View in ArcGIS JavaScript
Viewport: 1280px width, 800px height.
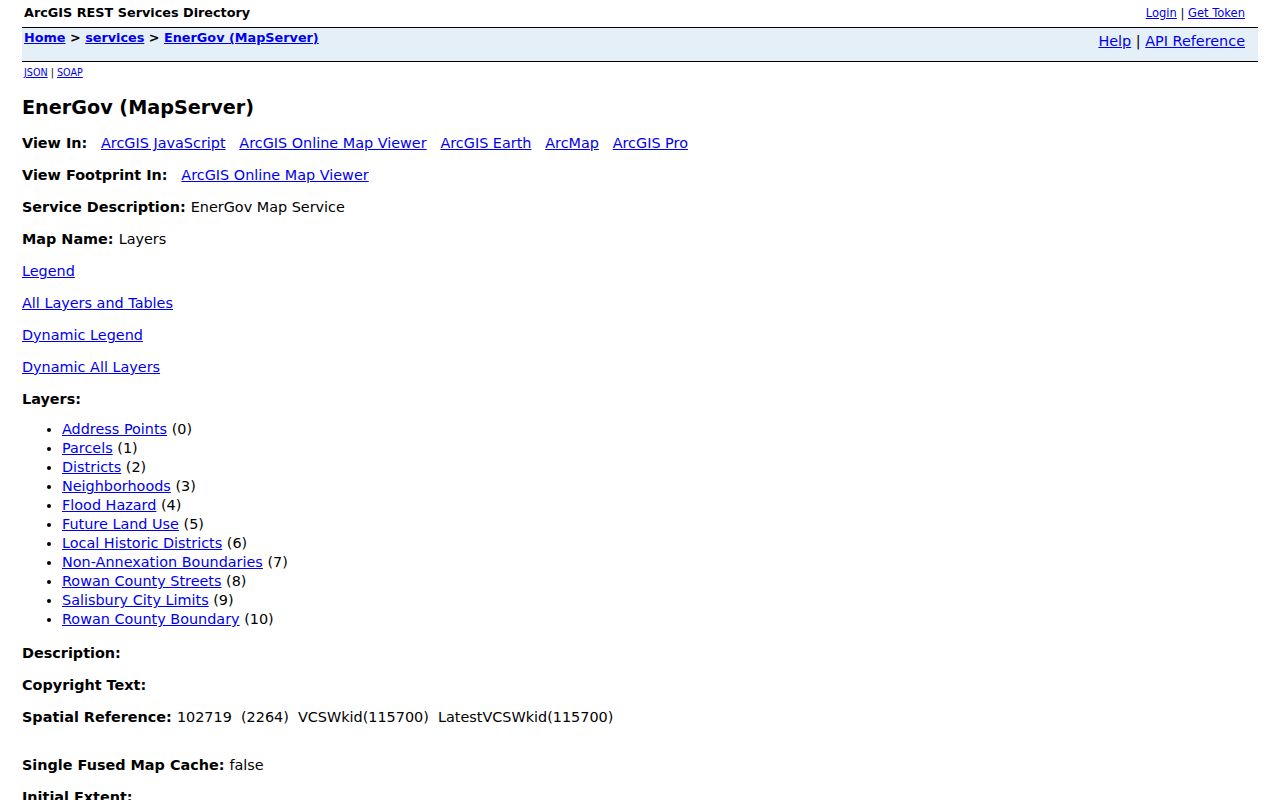coord(163,143)
